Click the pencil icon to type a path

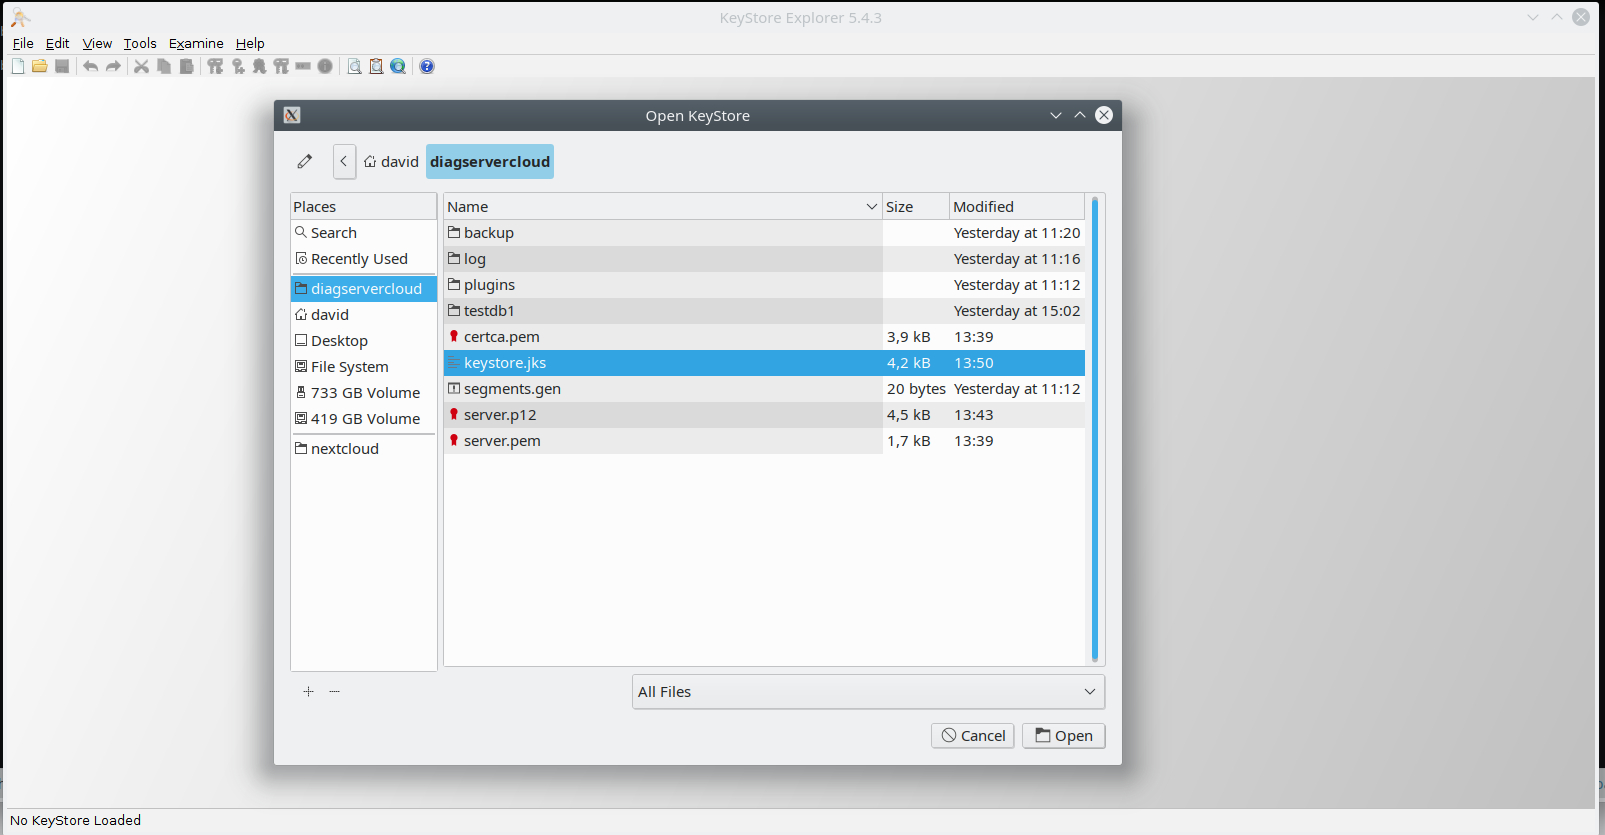(x=305, y=161)
